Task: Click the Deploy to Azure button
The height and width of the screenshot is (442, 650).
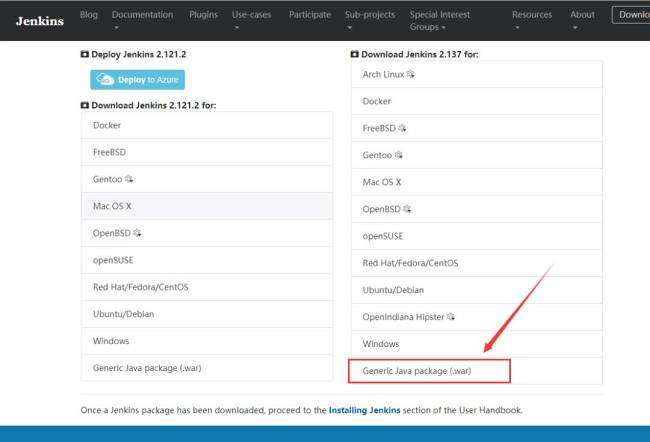Action: 138,80
